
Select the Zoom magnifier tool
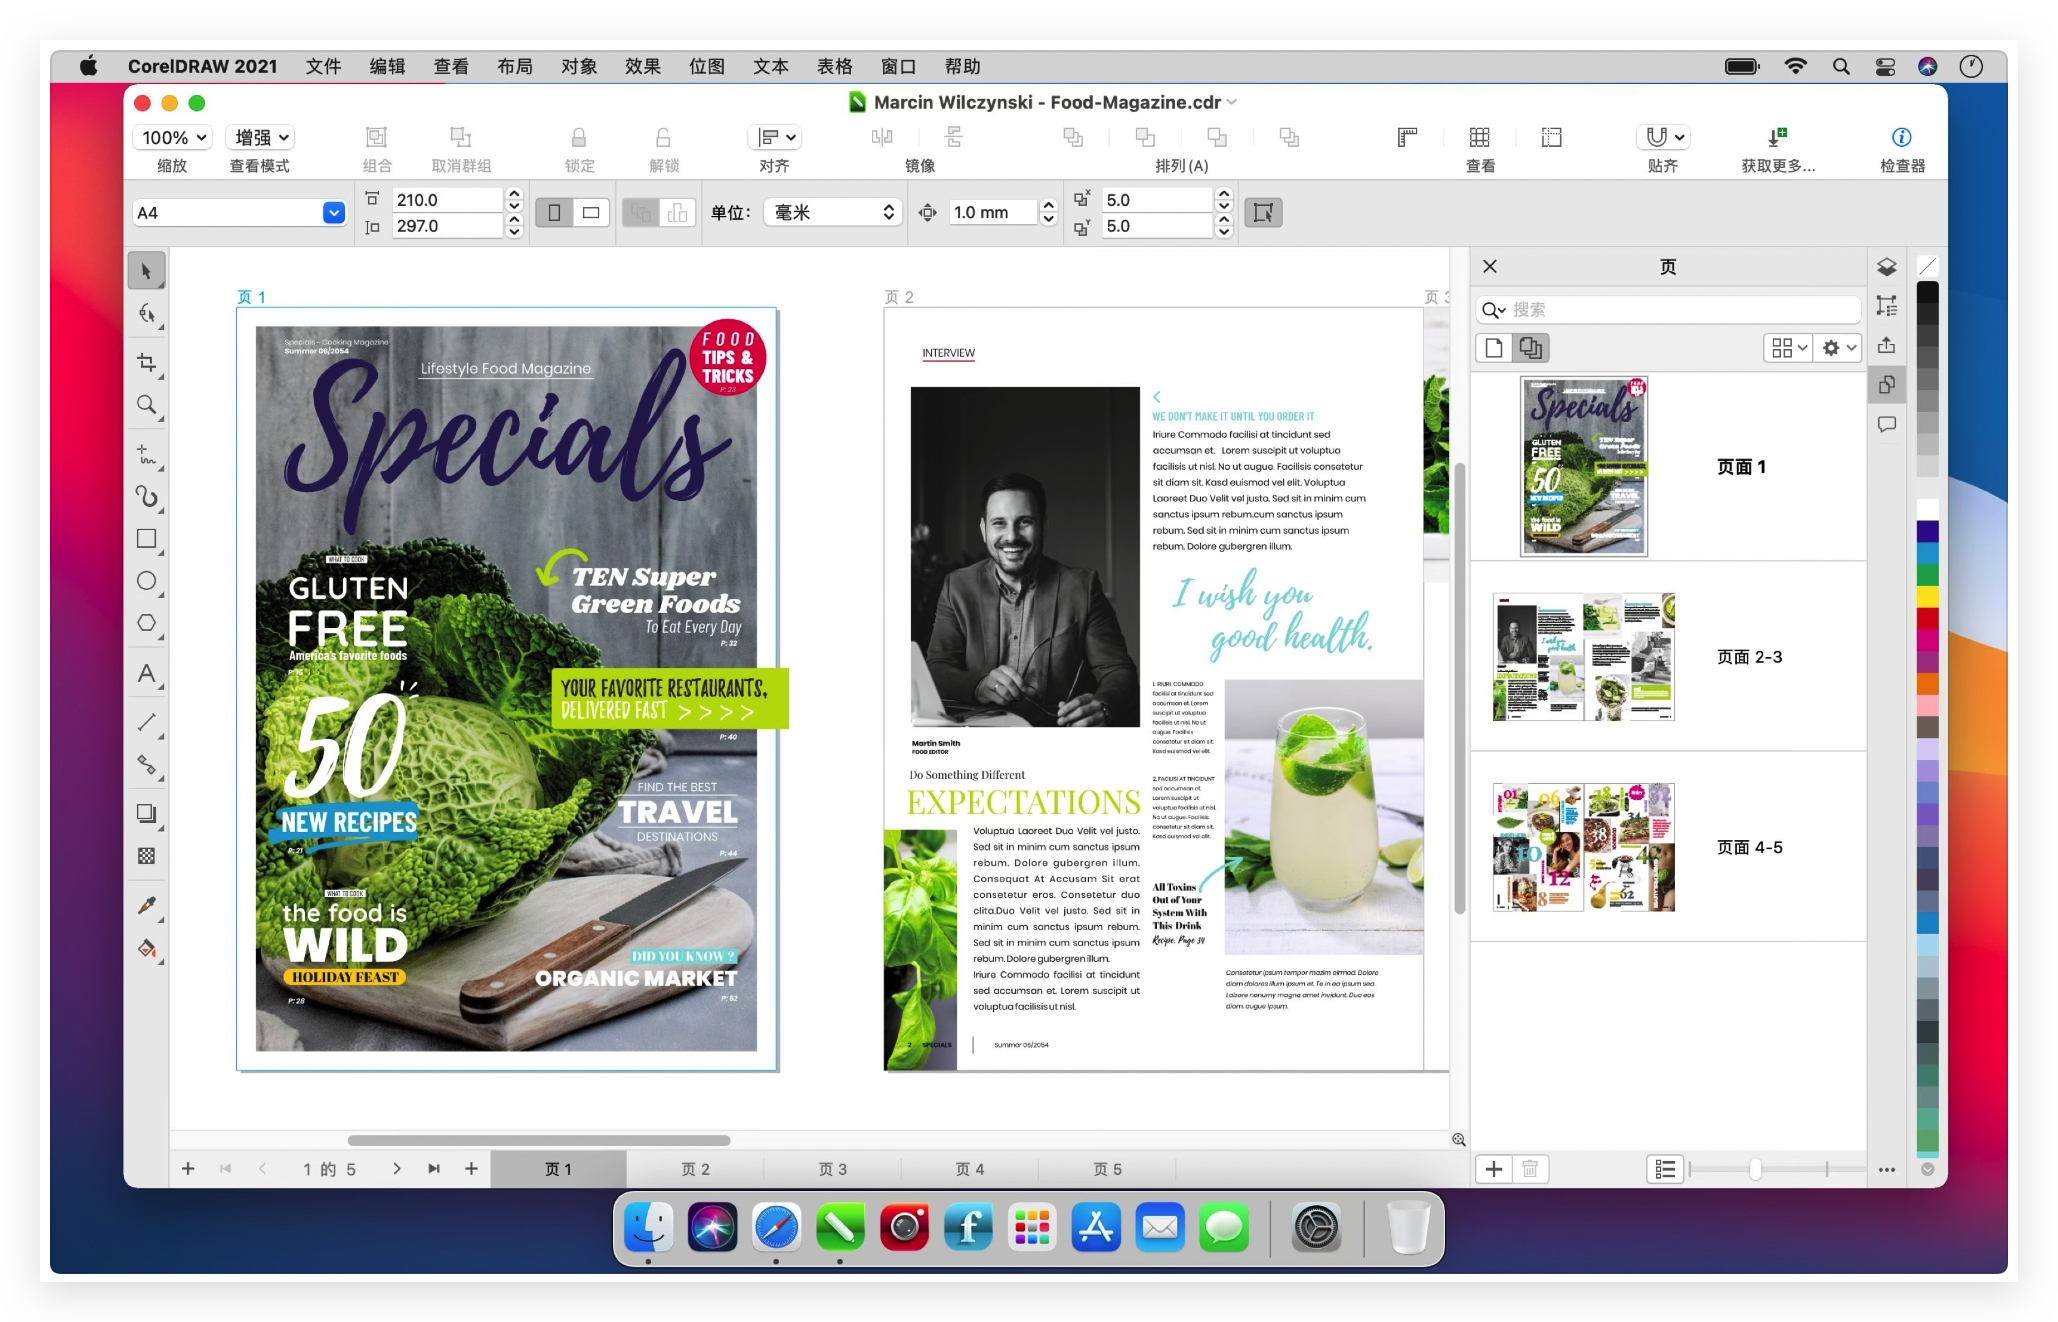point(147,405)
